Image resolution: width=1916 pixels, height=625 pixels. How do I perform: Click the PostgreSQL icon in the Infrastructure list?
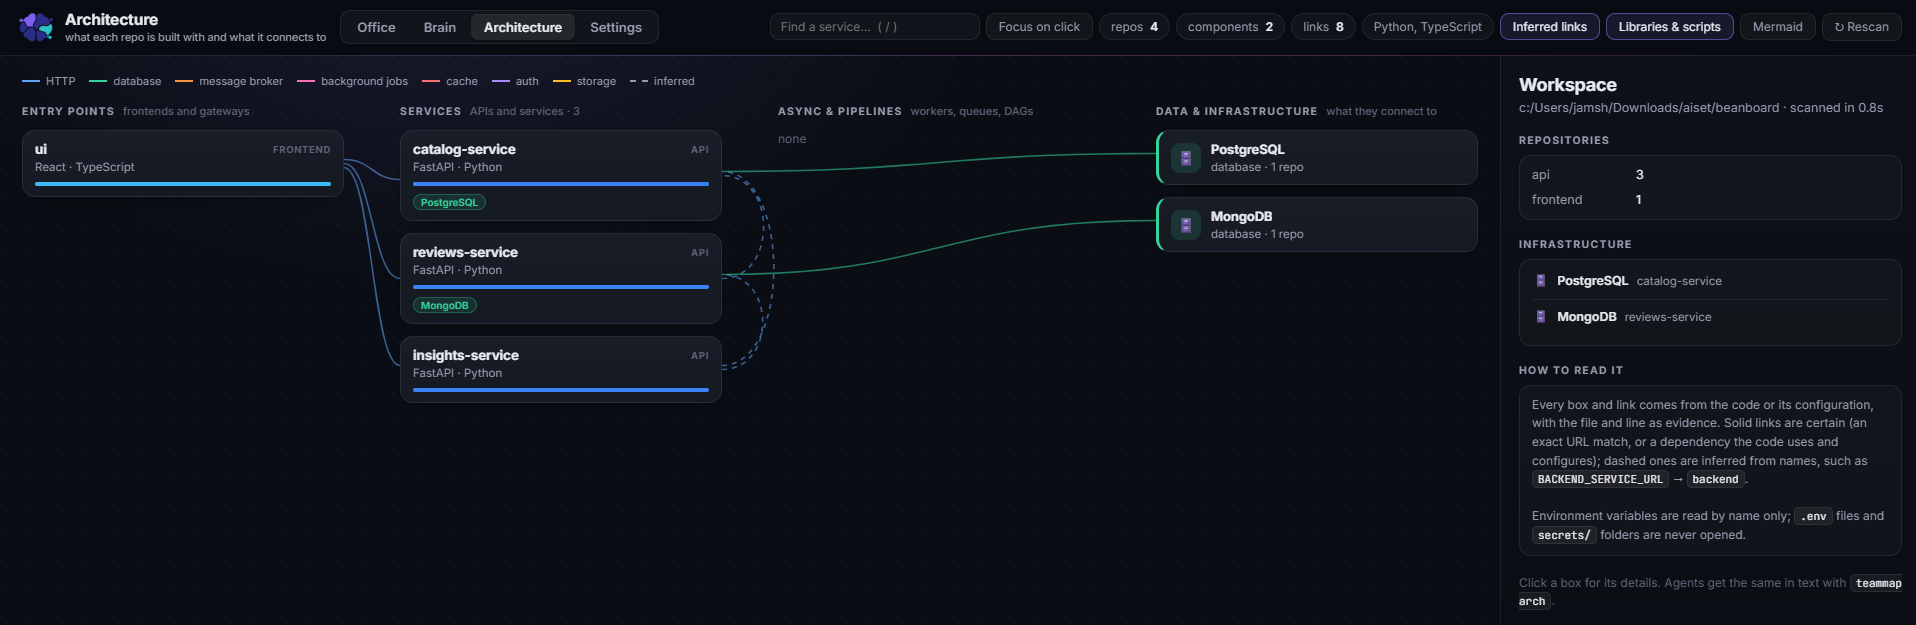pyautogui.click(x=1541, y=281)
